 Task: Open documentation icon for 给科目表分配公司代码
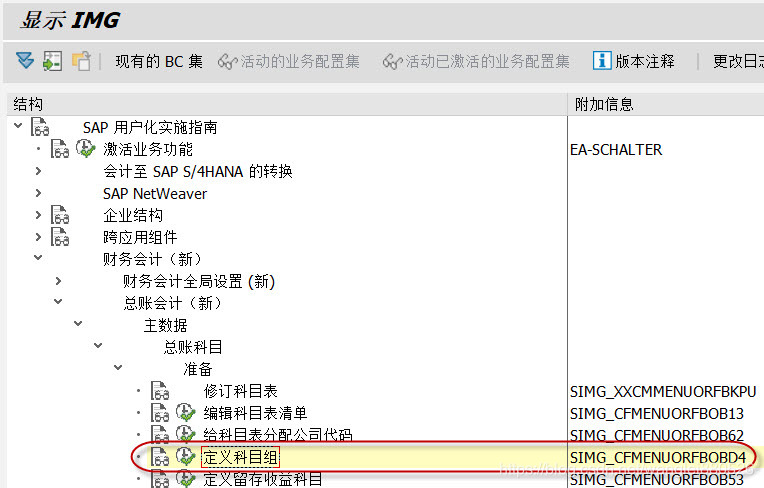pyautogui.click(x=160, y=434)
